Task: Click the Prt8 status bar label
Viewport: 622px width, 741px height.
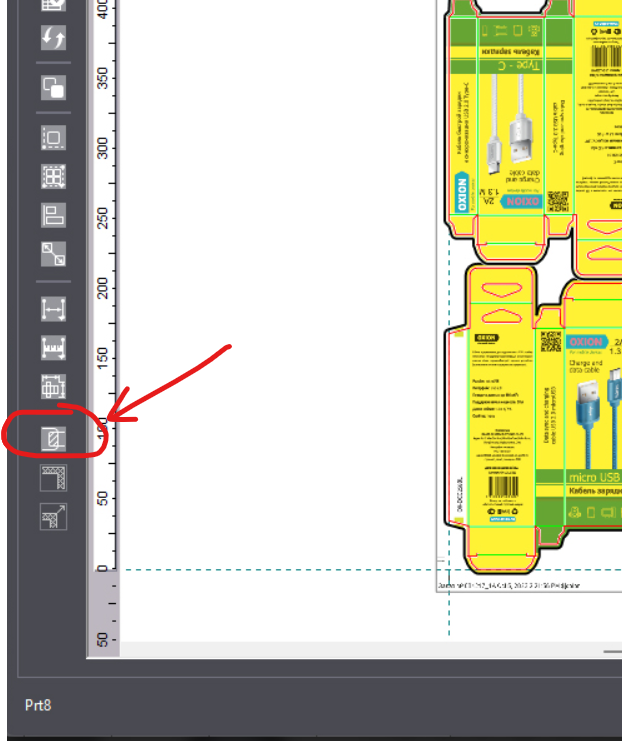Action: (x=38, y=705)
